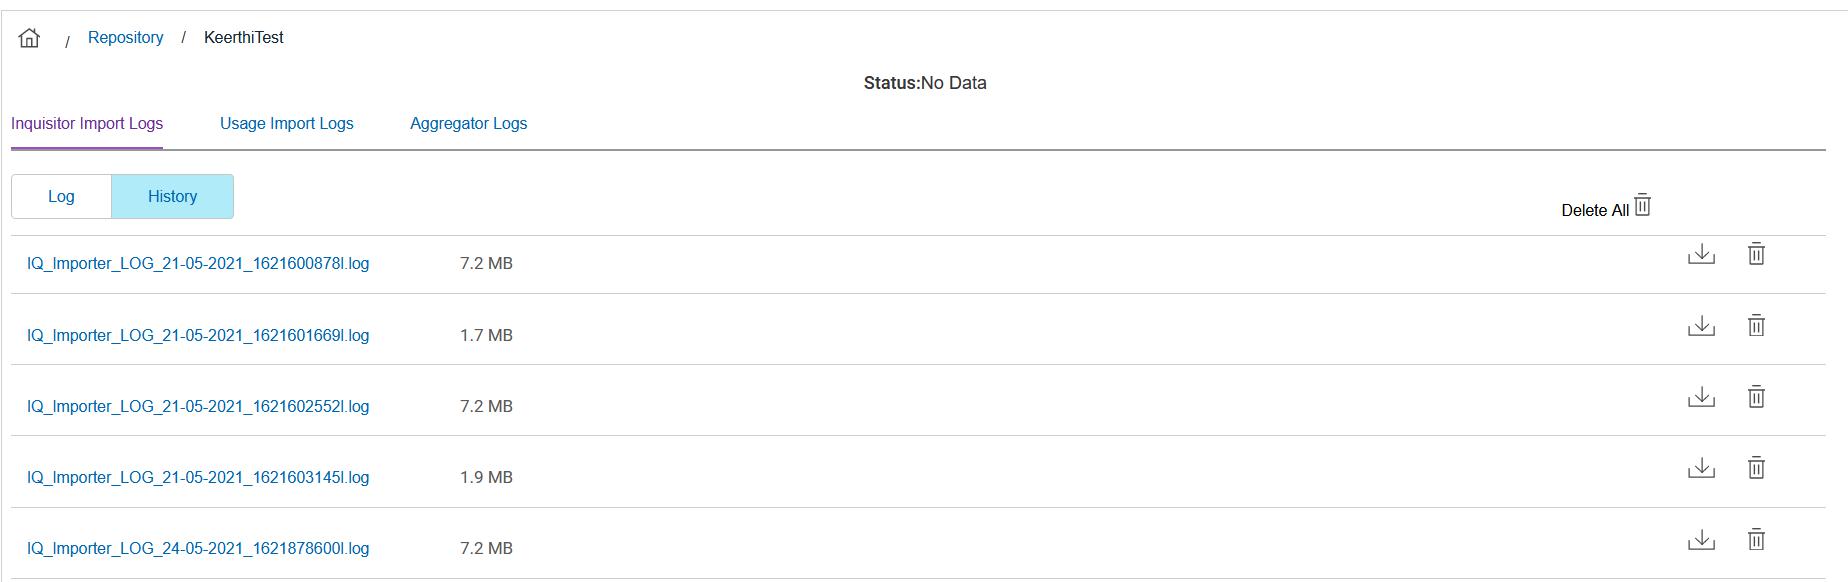Delete the log ending 1621601669l

tap(1756, 326)
